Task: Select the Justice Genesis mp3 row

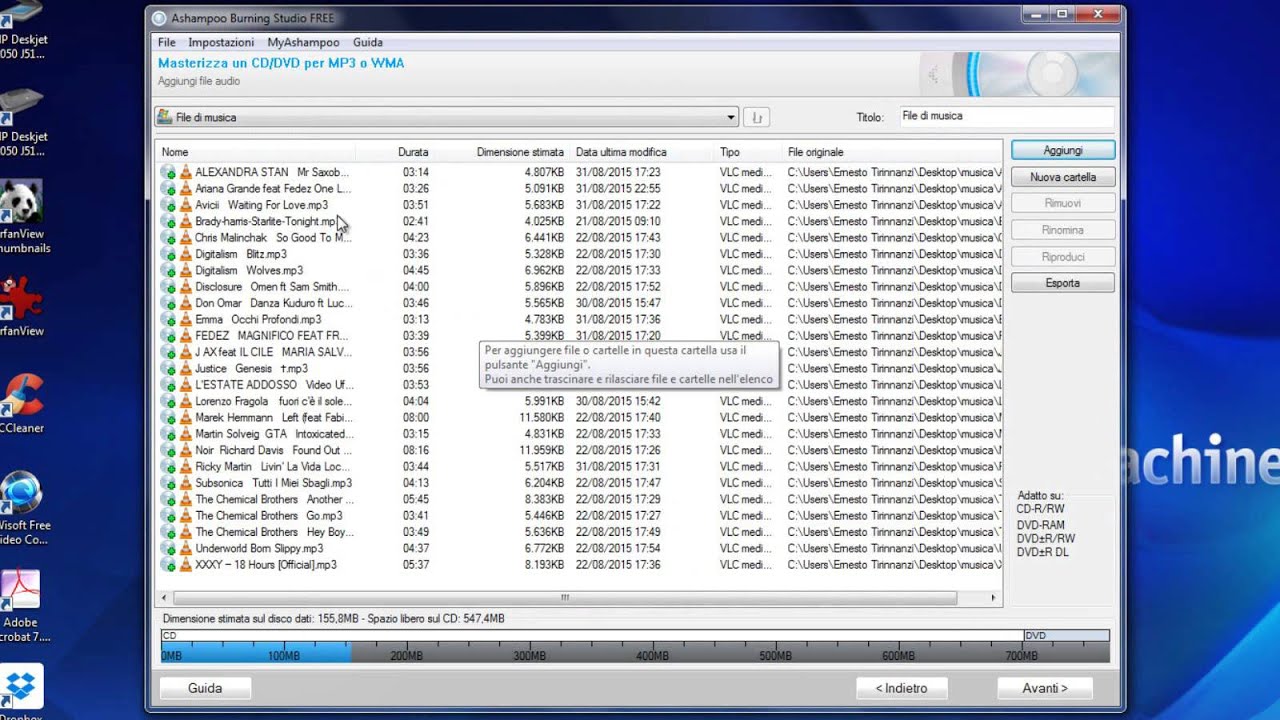Action: 580,368
